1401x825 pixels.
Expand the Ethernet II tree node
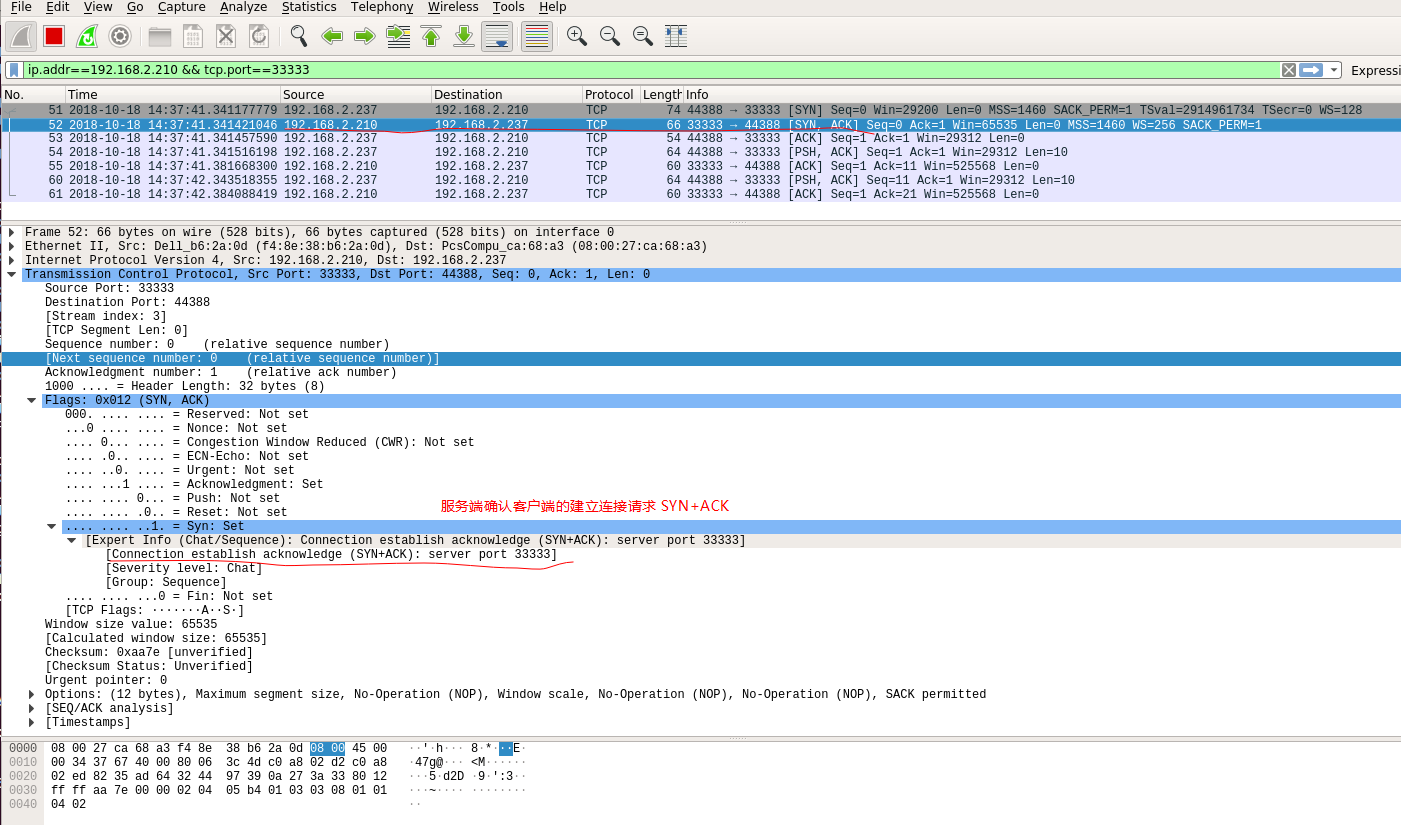pos(11,246)
